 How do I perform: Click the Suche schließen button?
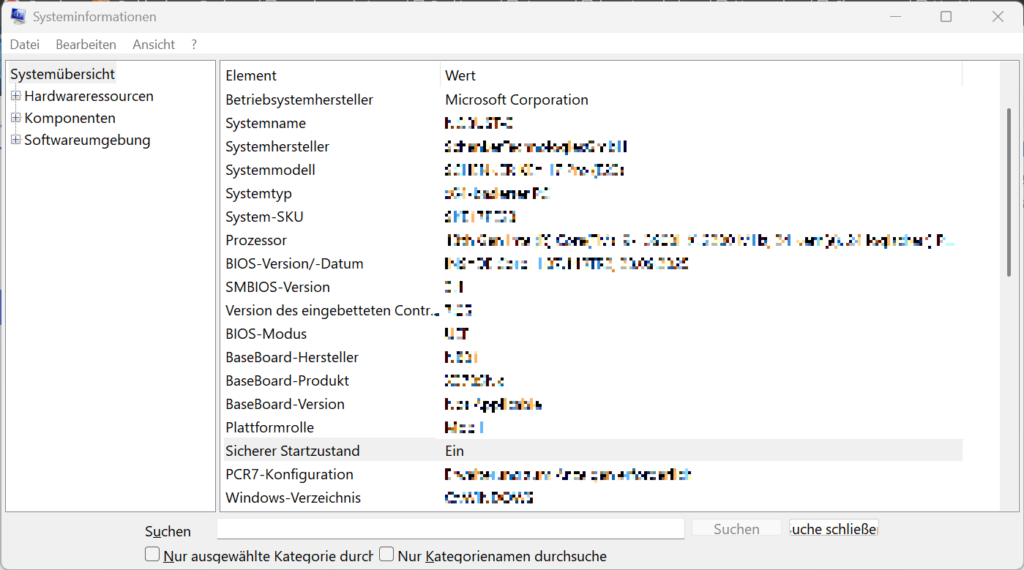(833, 529)
